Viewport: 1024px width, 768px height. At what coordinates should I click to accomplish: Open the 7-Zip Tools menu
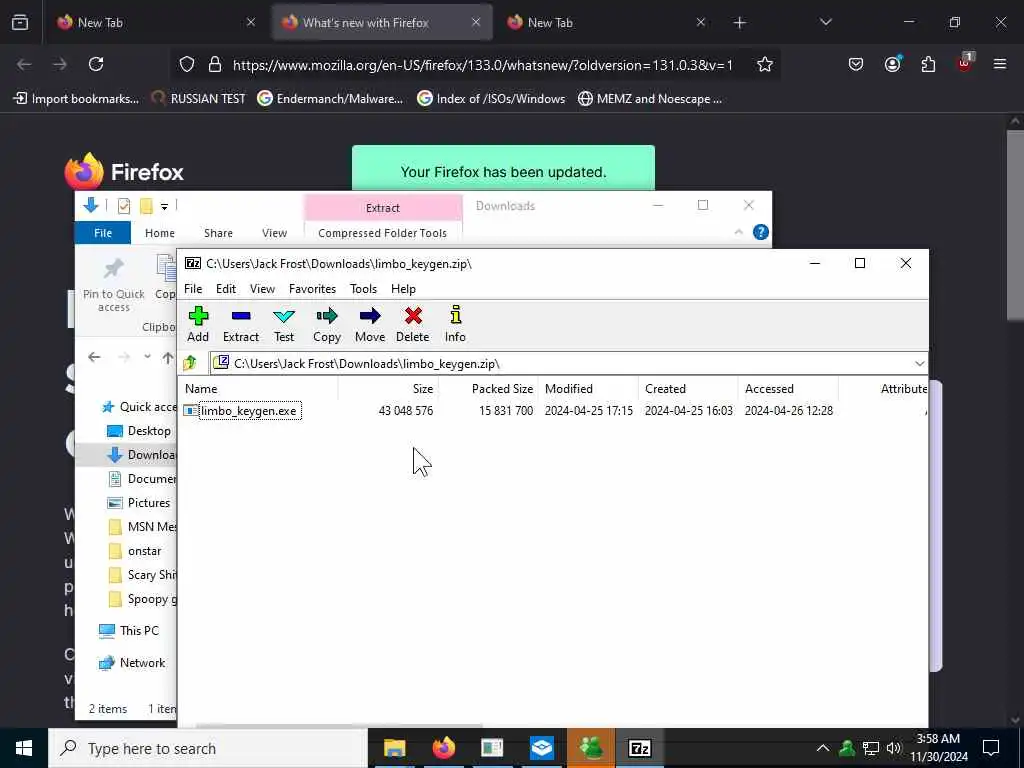click(x=363, y=289)
